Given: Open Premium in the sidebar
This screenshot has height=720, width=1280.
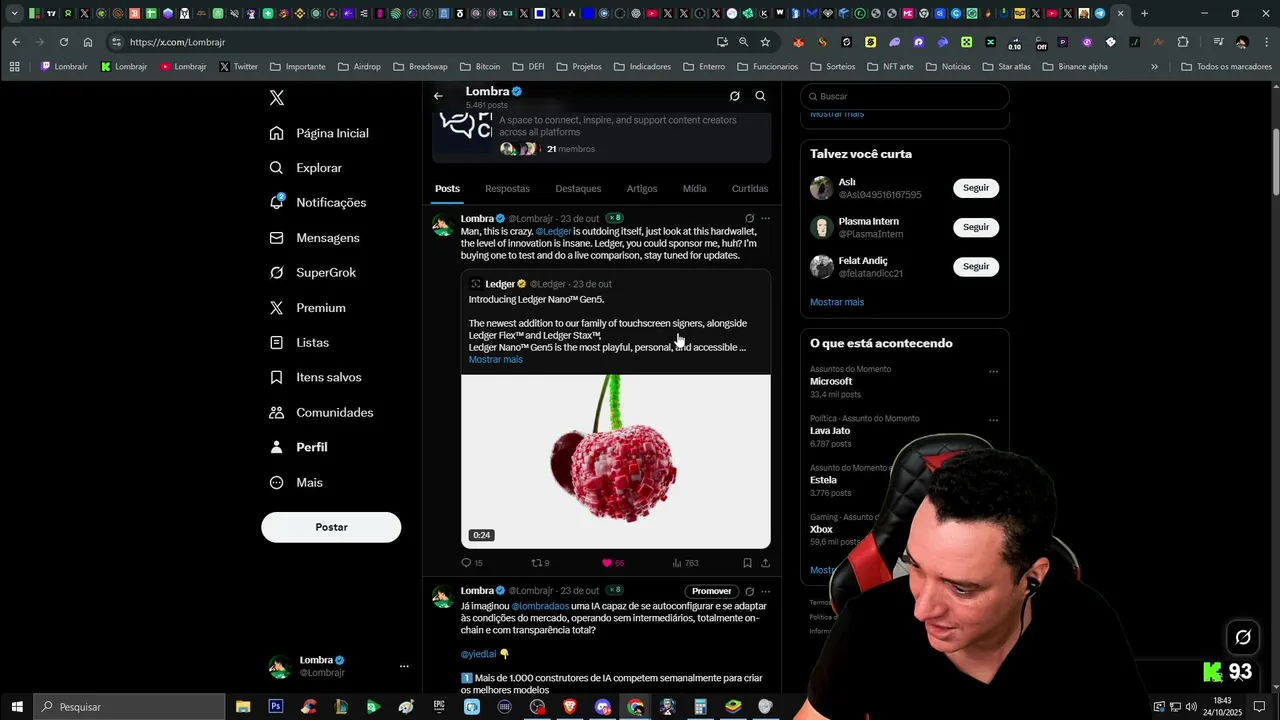Looking at the screenshot, I should click(x=308, y=308).
